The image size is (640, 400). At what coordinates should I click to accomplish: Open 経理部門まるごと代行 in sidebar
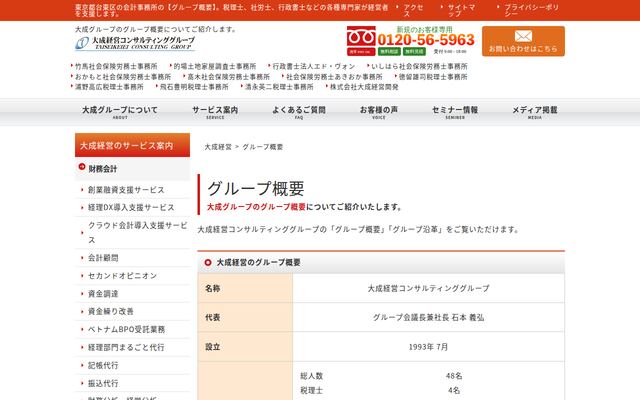126,347
